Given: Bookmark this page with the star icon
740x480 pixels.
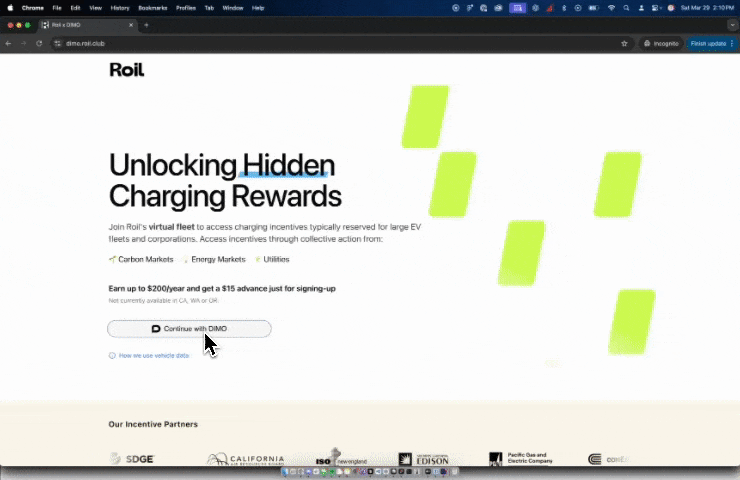Looking at the screenshot, I should click(624, 43).
